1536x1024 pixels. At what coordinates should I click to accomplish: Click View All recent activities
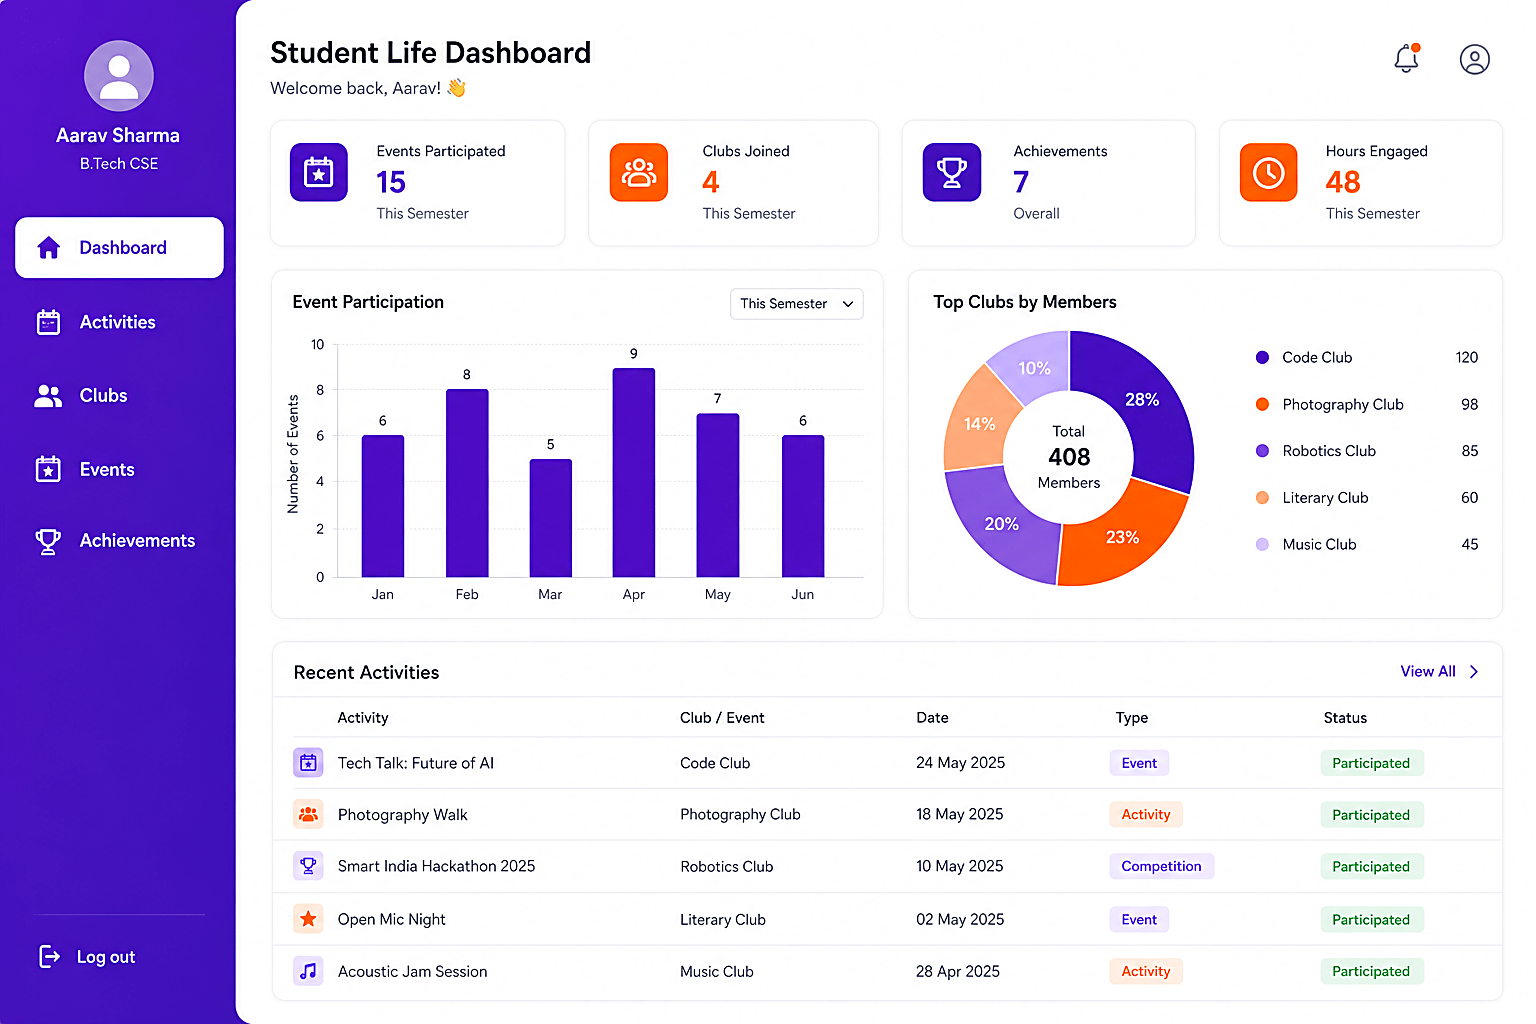click(1428, 672)
